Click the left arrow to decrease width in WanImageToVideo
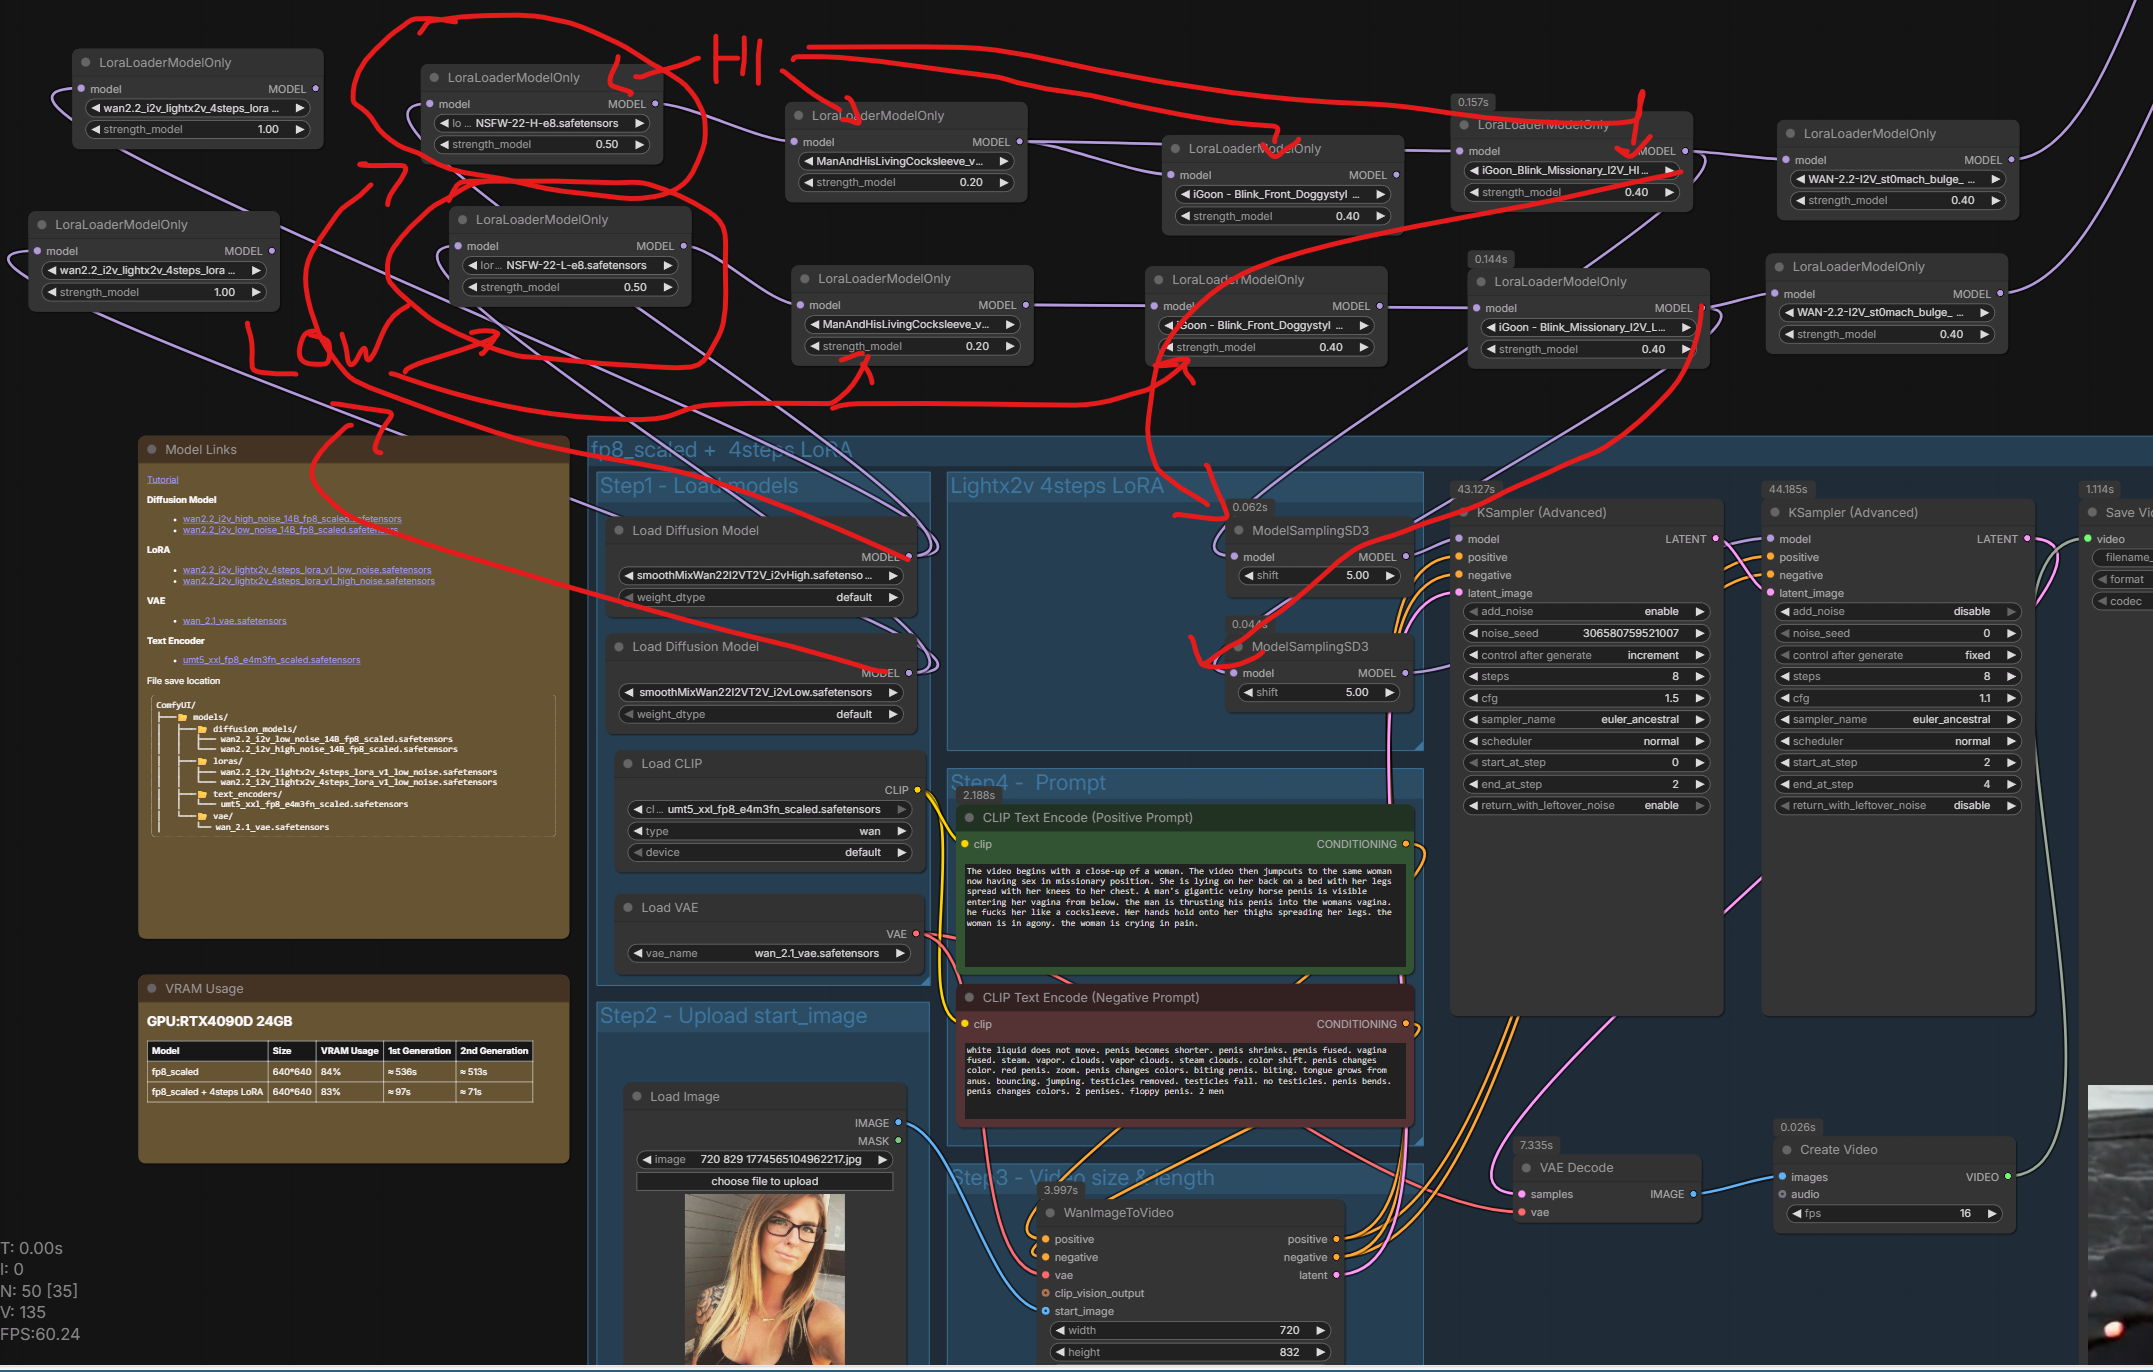The image size is (2153, 1372). coord(1060,1331)
